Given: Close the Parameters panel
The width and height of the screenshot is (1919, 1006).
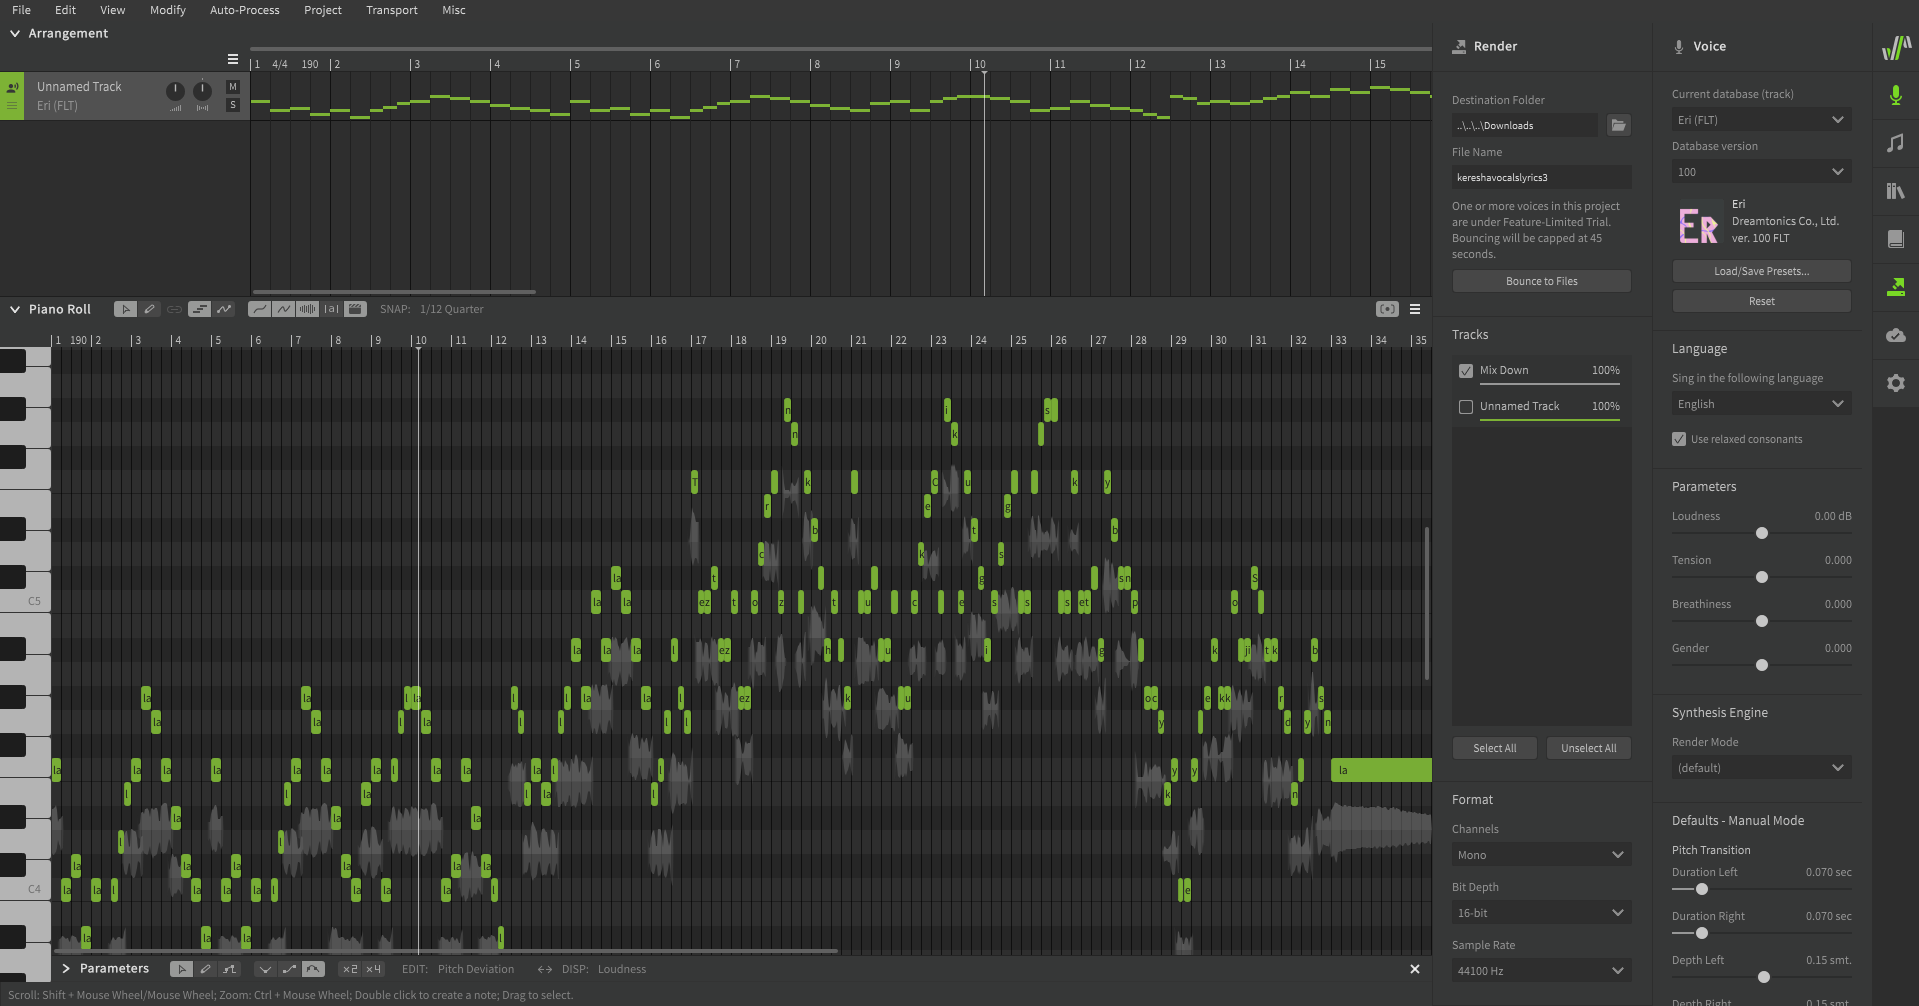Looking at the screenshot, I should (1415, 969).
